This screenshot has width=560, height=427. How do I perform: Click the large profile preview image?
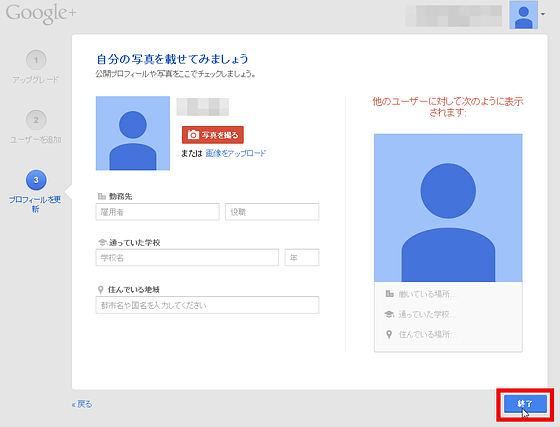click(x=448, y=208)
